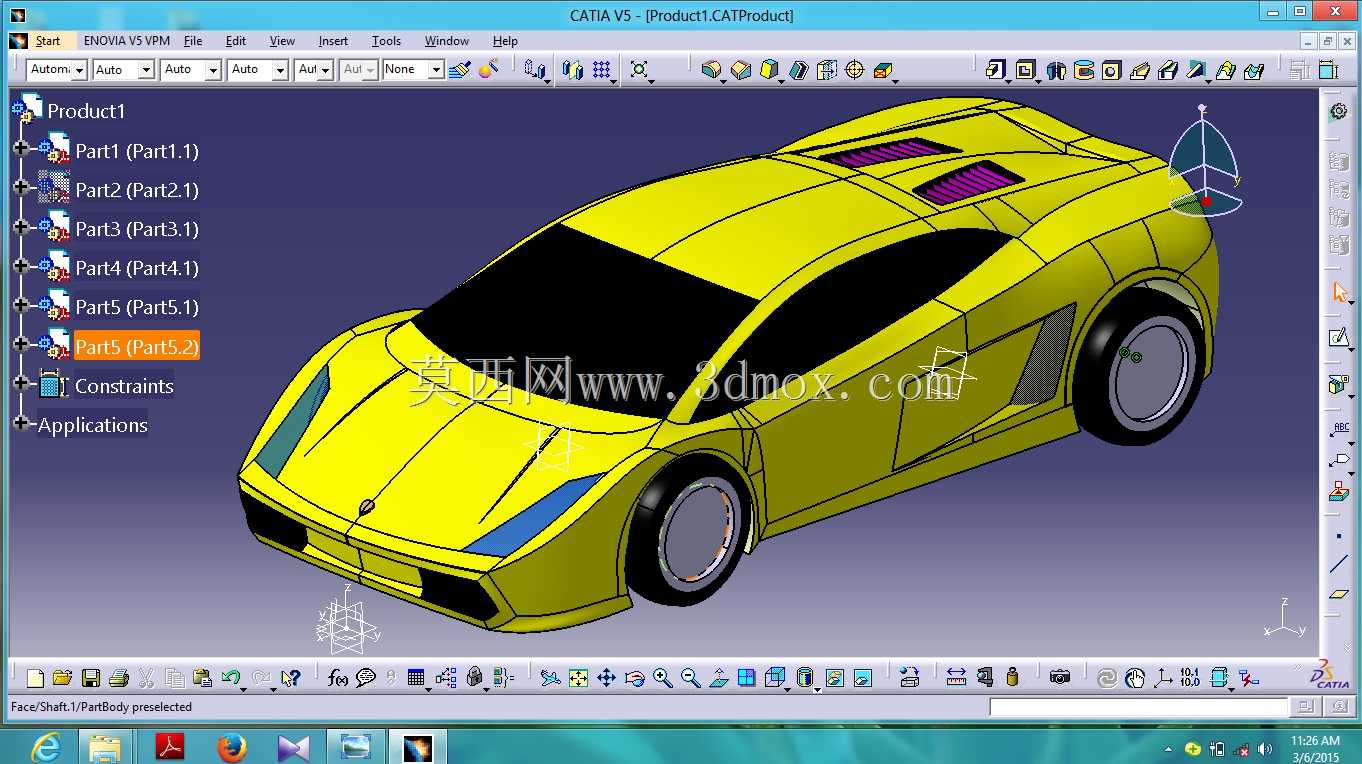
Task: Open the Tools menu
Action: (386, 41)
